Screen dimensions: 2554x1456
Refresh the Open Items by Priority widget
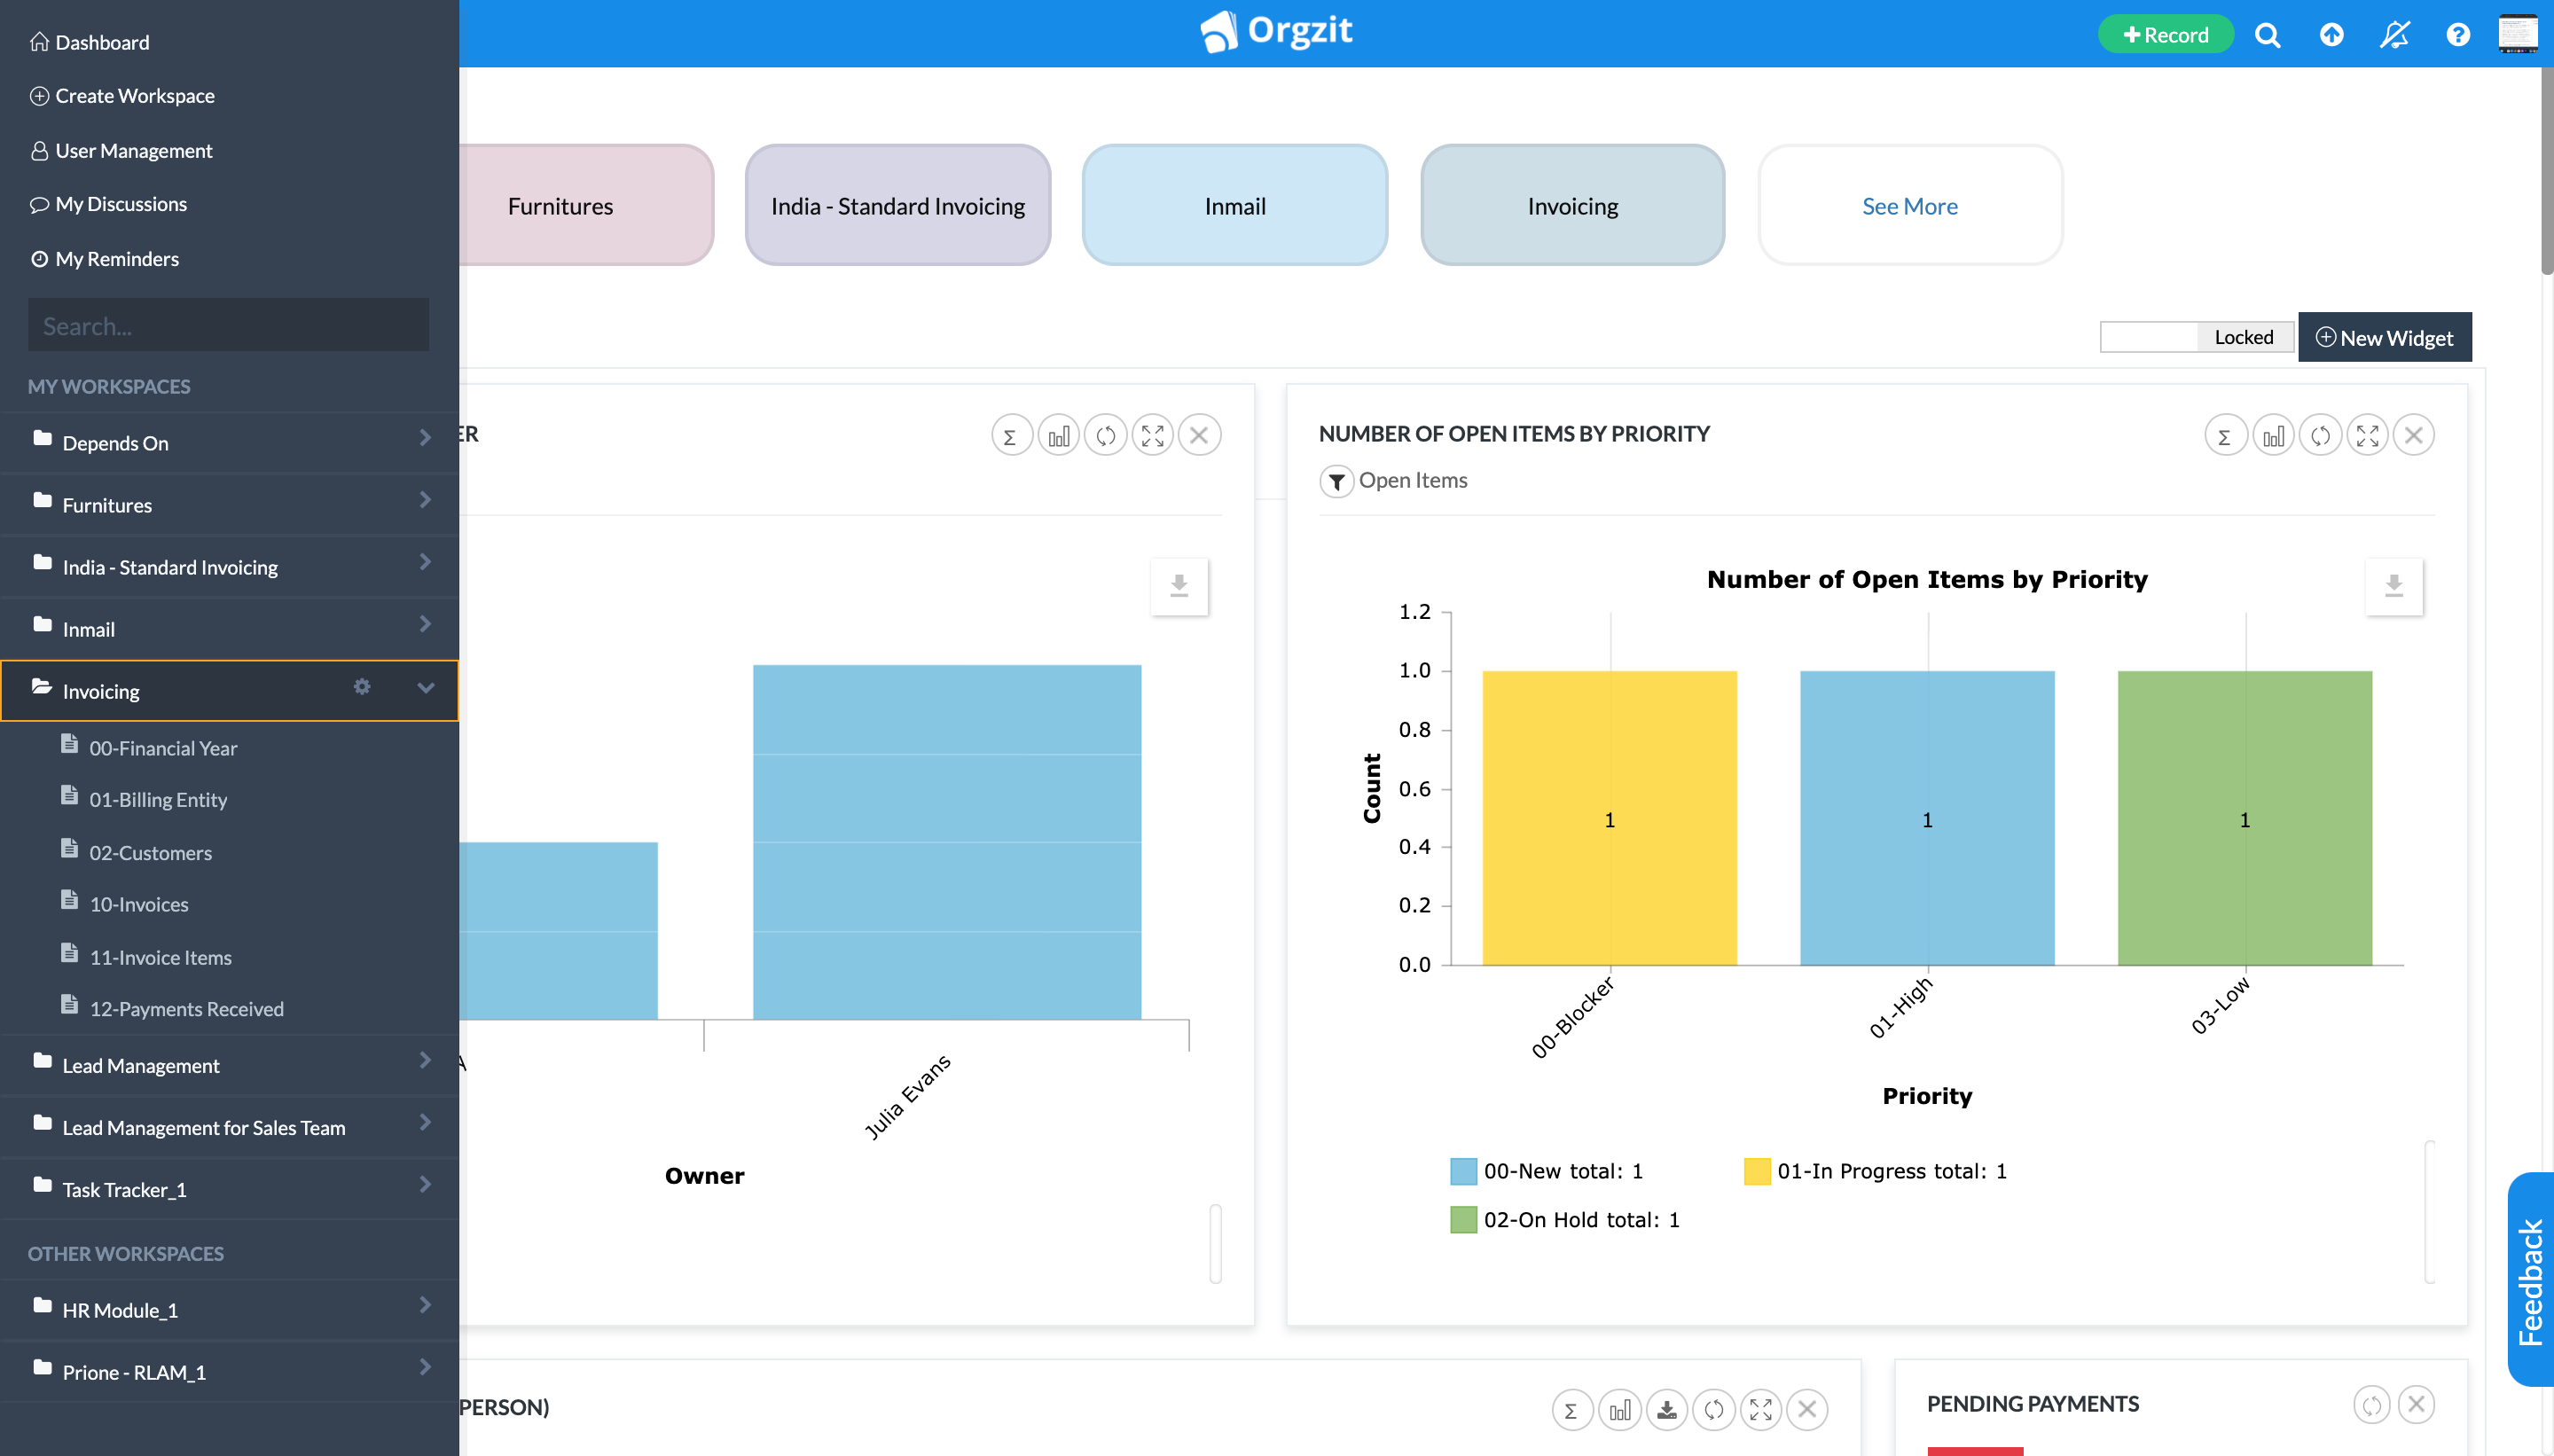(x=2320, y=435)
